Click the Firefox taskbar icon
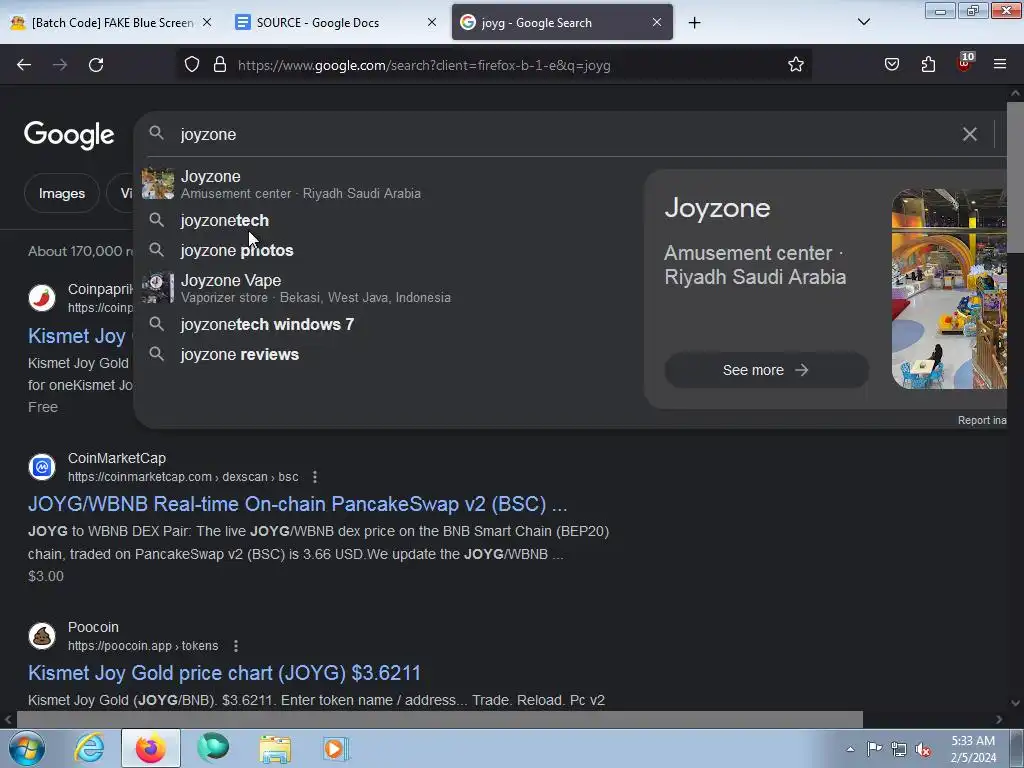This screenshot has height=768, width=1024. pyautogui.click(x=150, y=748)
